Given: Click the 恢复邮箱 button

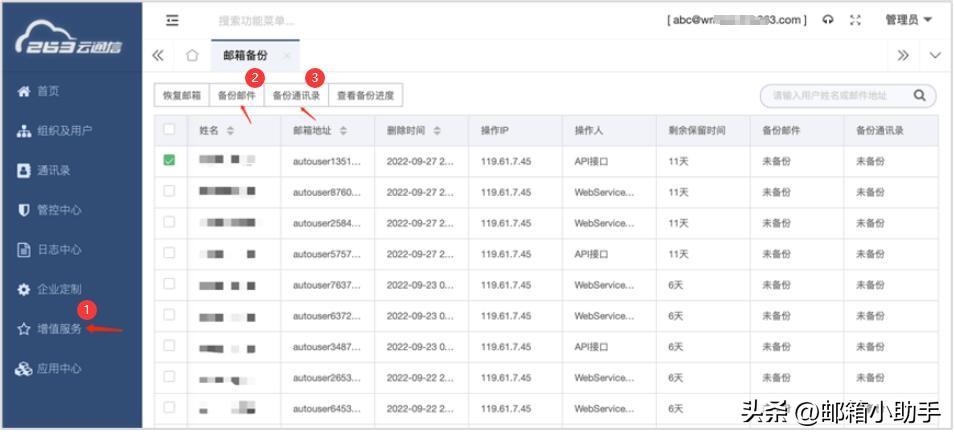Looking at the screenshot, I should tap(181, 96).
